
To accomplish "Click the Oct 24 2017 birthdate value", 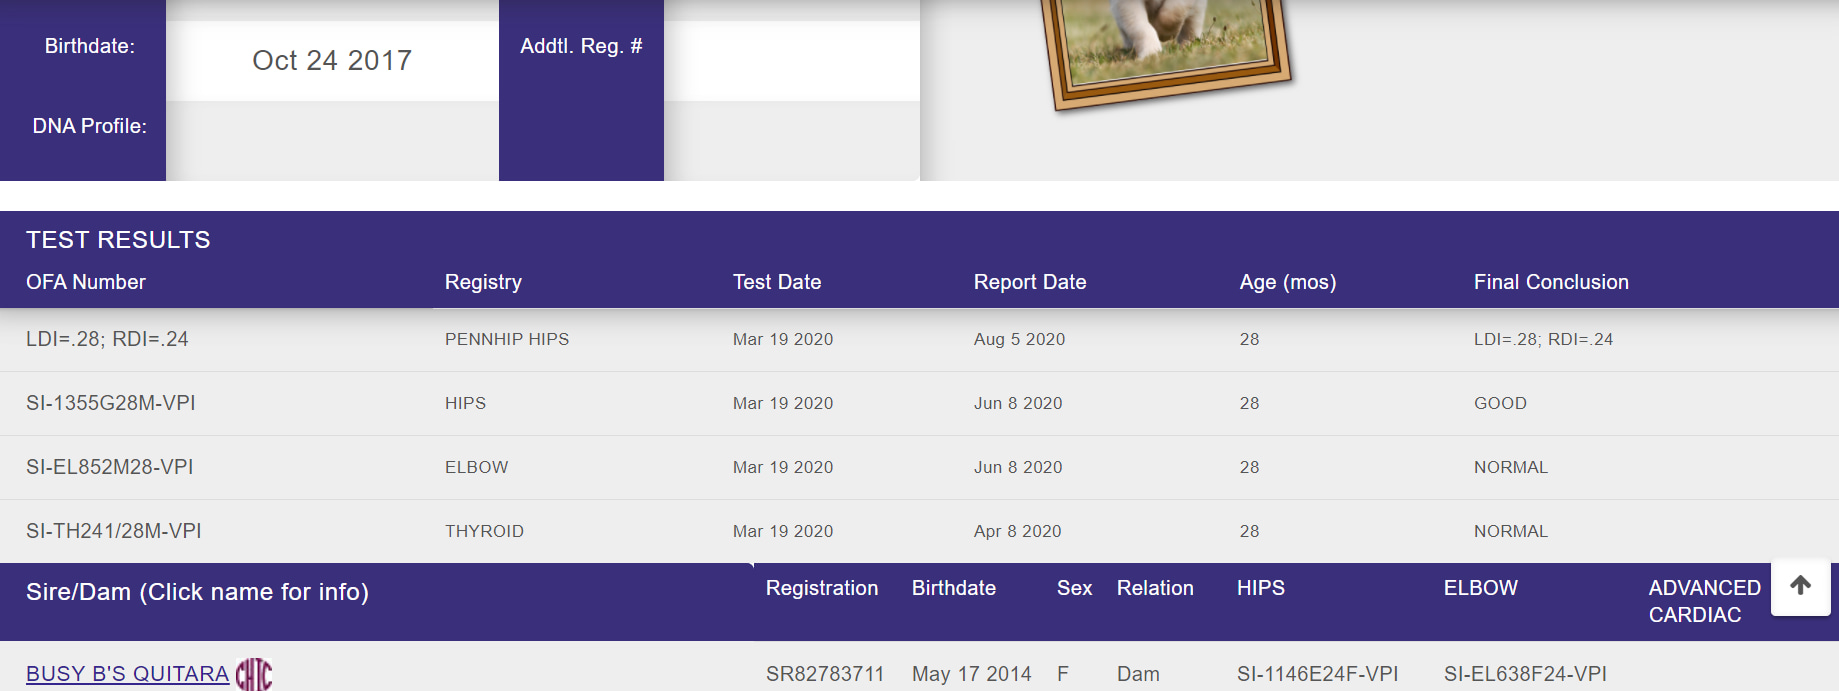I will (332, 60).
